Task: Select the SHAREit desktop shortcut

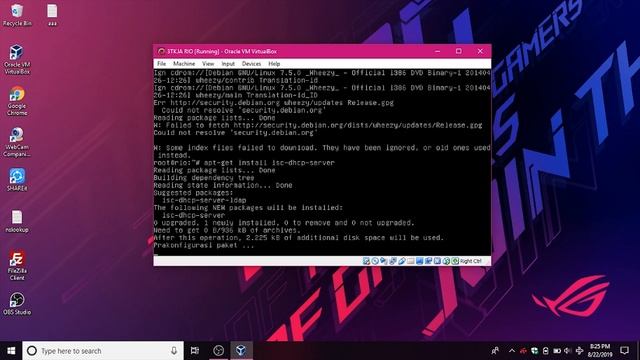Action: pos(17,180)
